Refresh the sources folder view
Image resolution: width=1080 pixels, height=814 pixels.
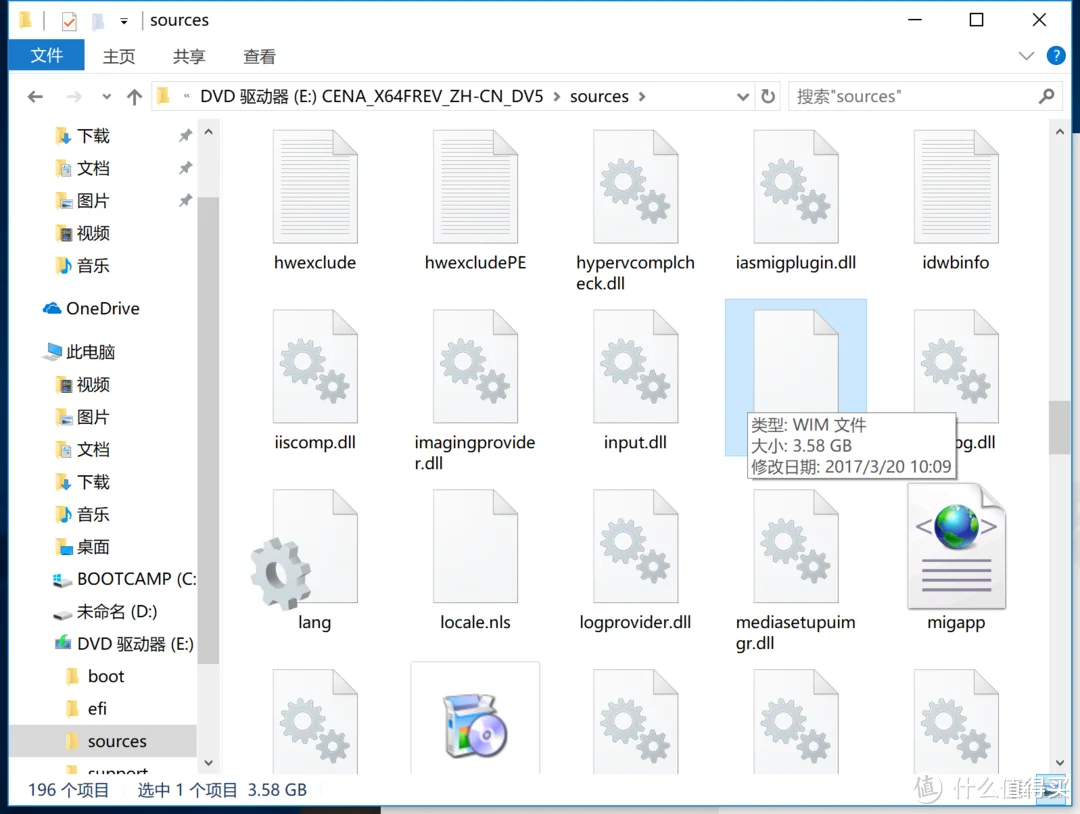click(768, 96)
